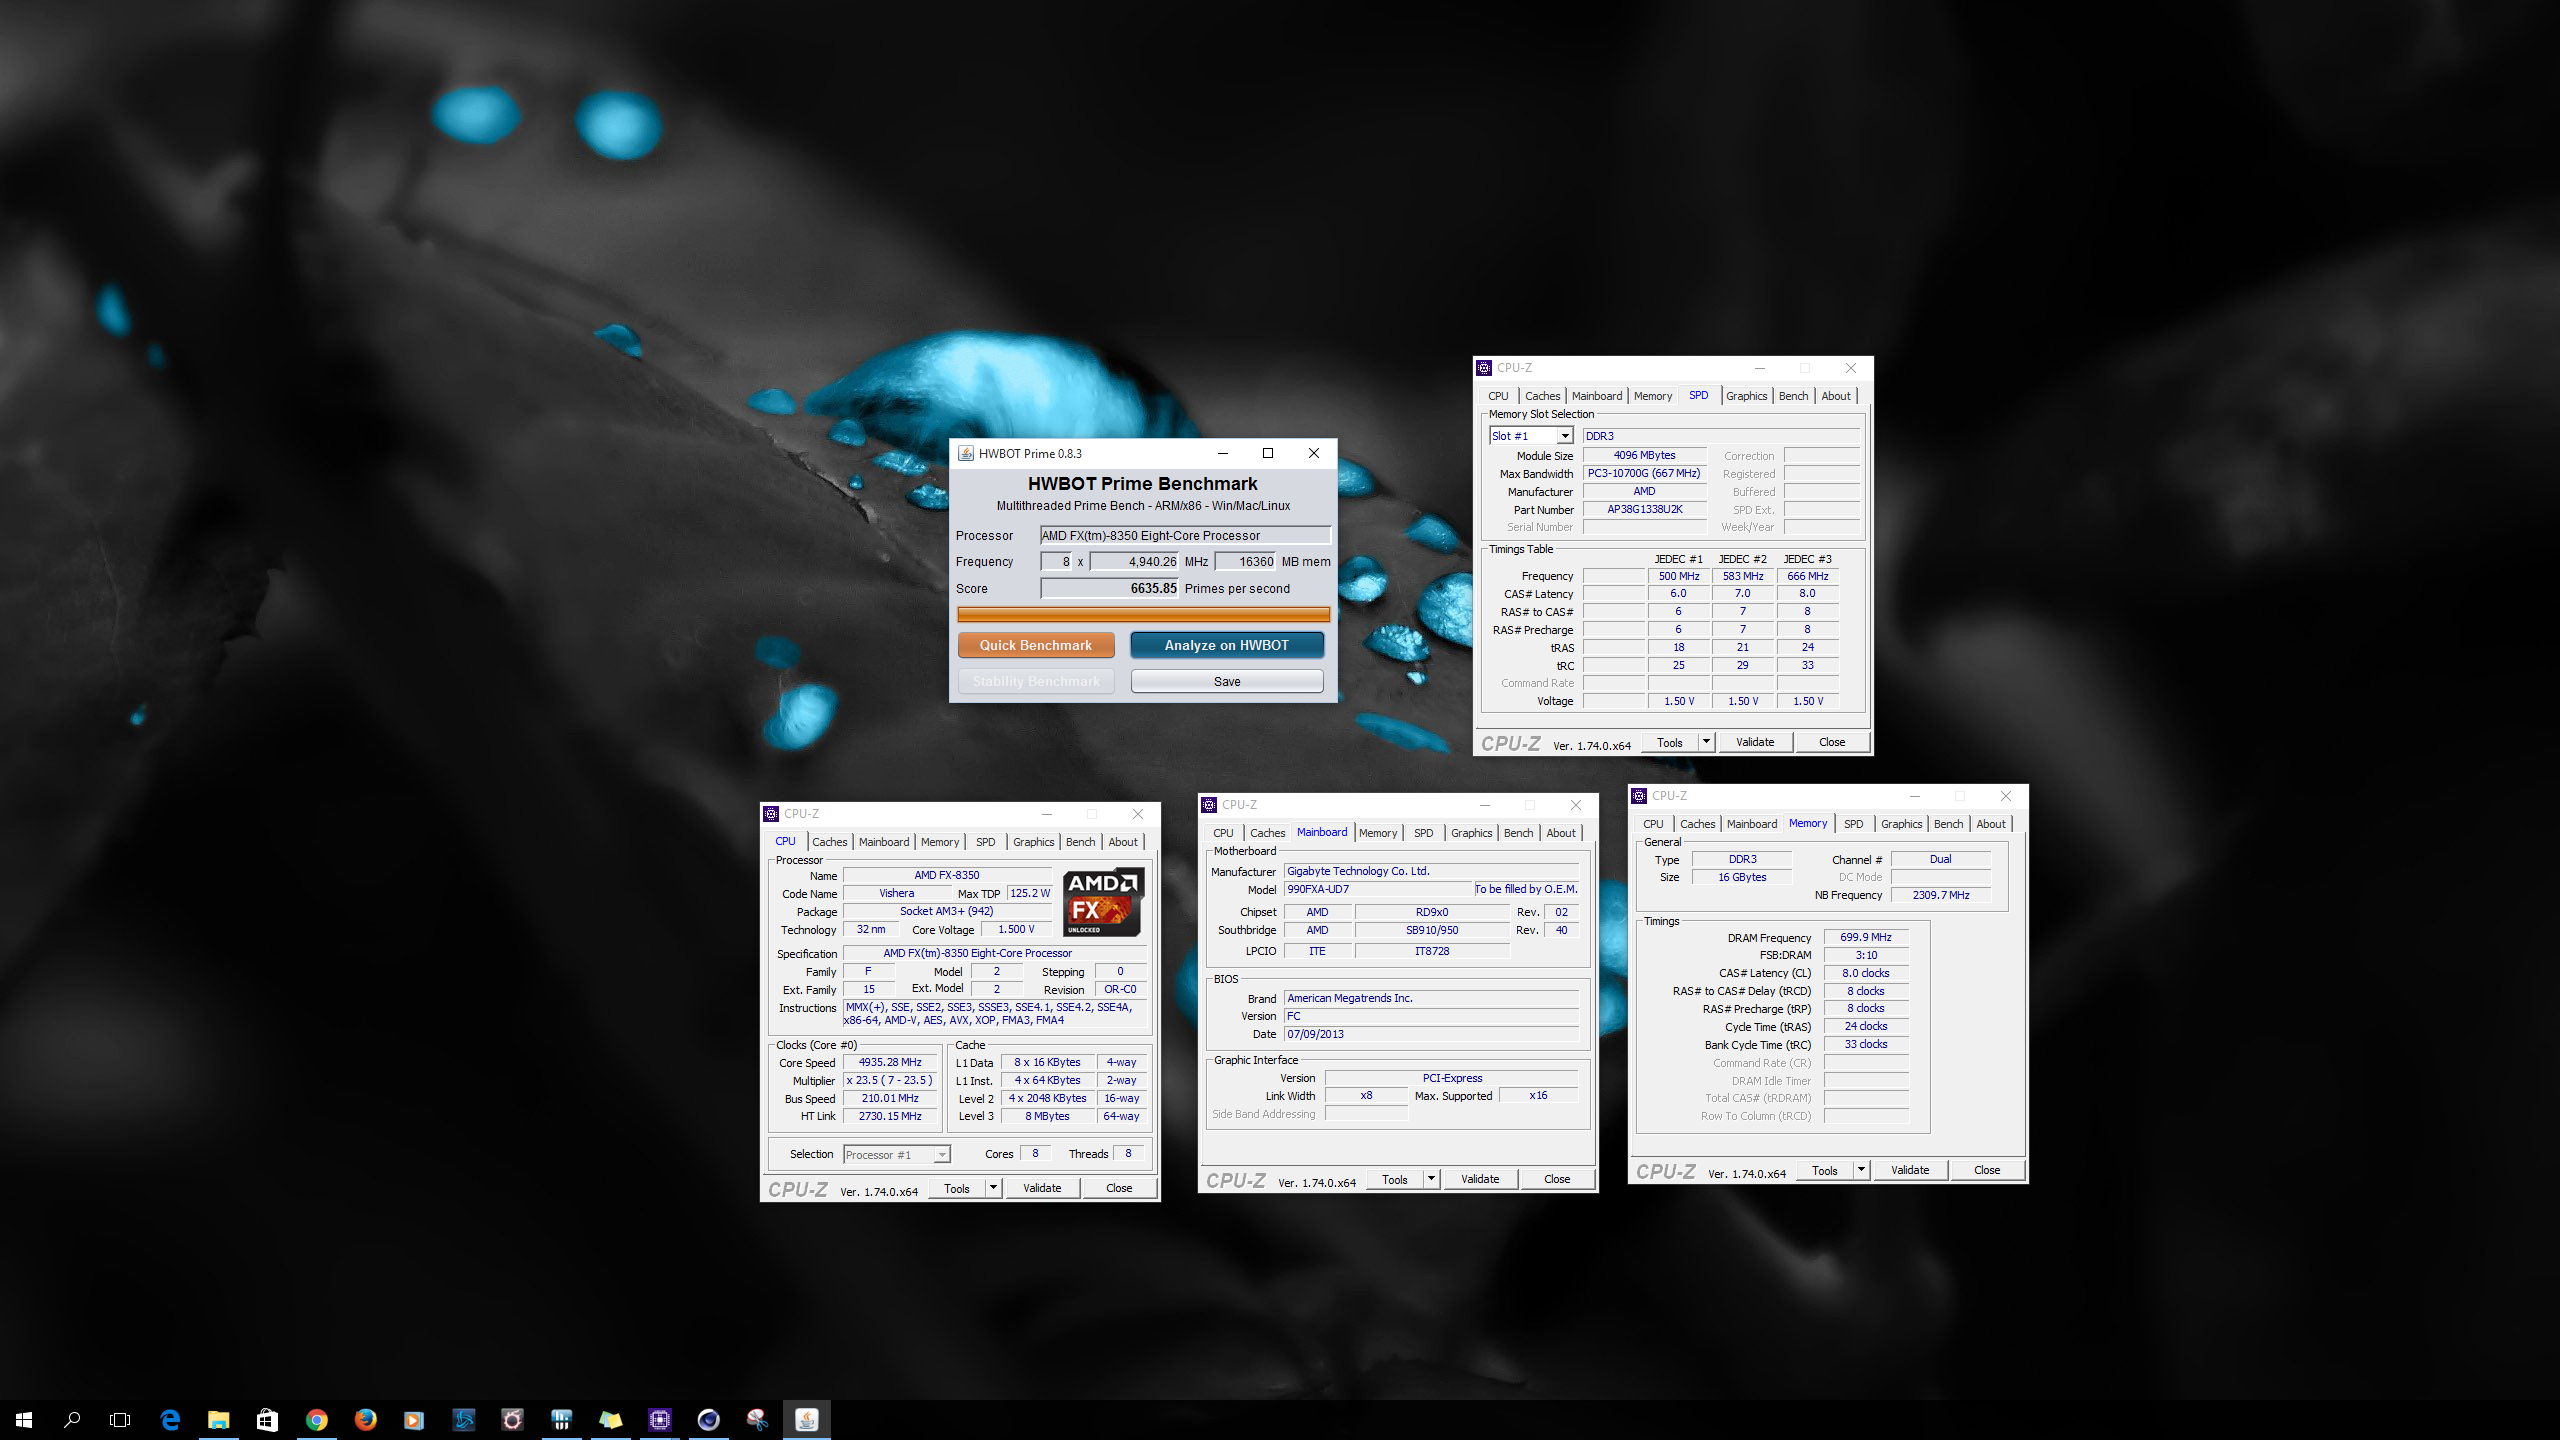Select Graphics tab in Mainboard window
Image resolution: width=2560 pixels, height=1440 pixels.
[1471, 833]
